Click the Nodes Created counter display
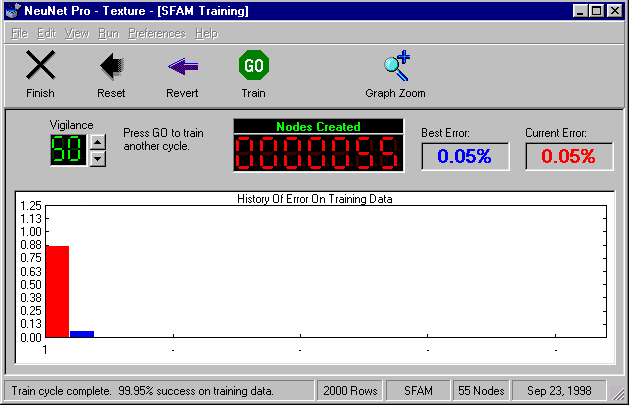 [318, 154]
